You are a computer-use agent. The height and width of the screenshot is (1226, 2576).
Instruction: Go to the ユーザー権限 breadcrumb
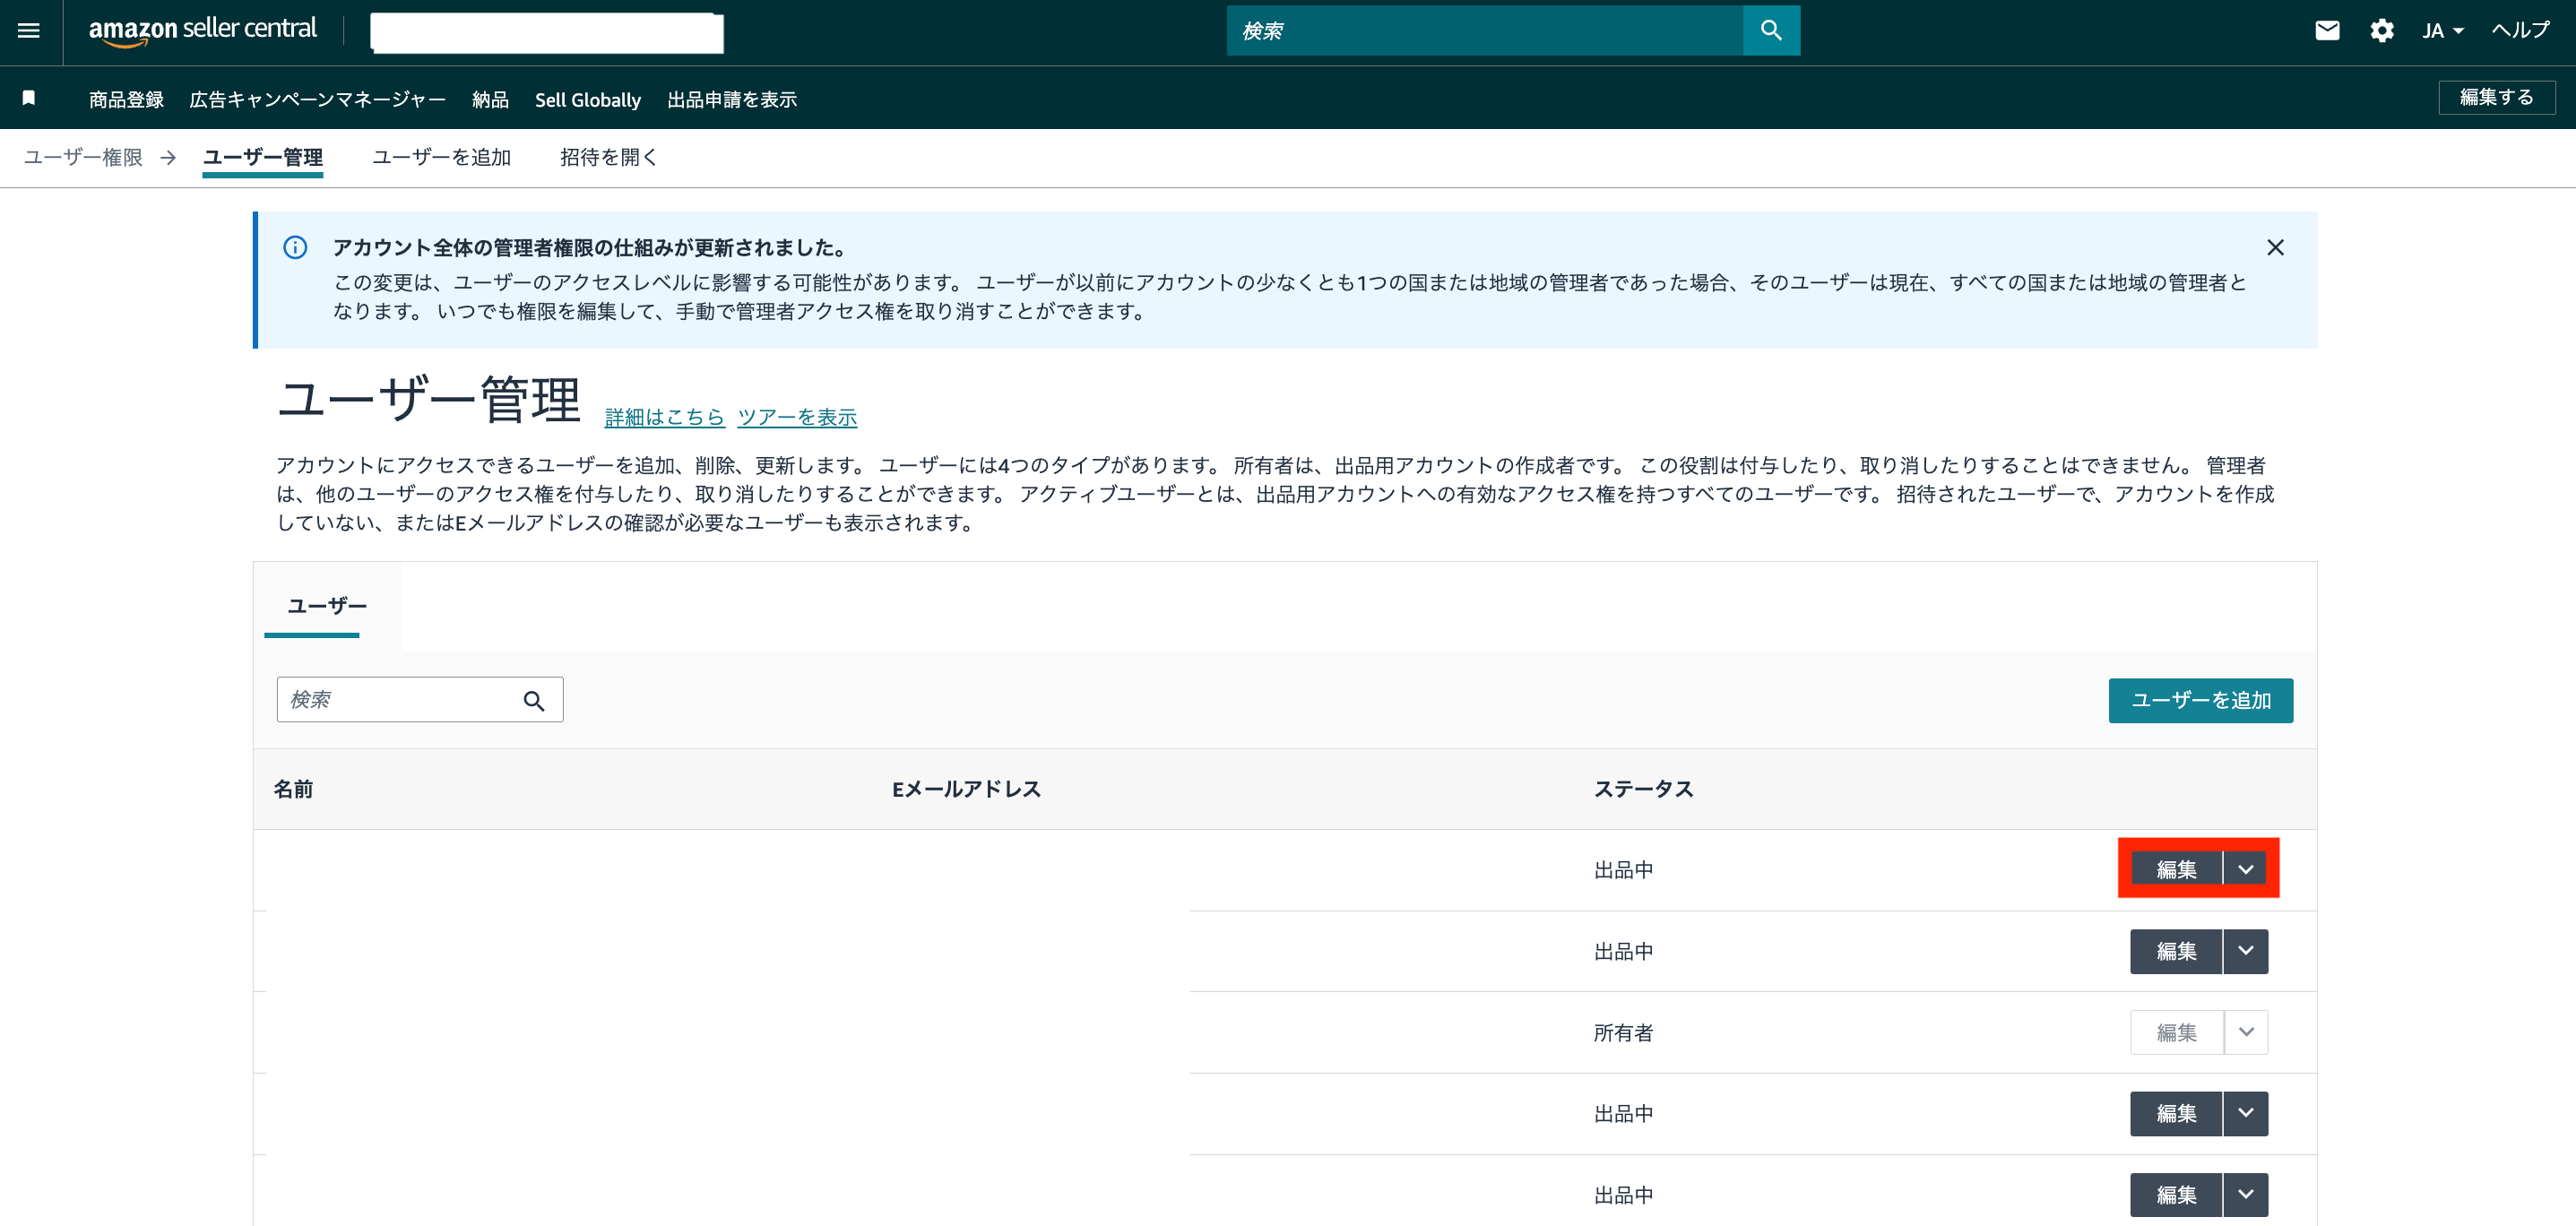pyautogui.click(x=83, y=157)
